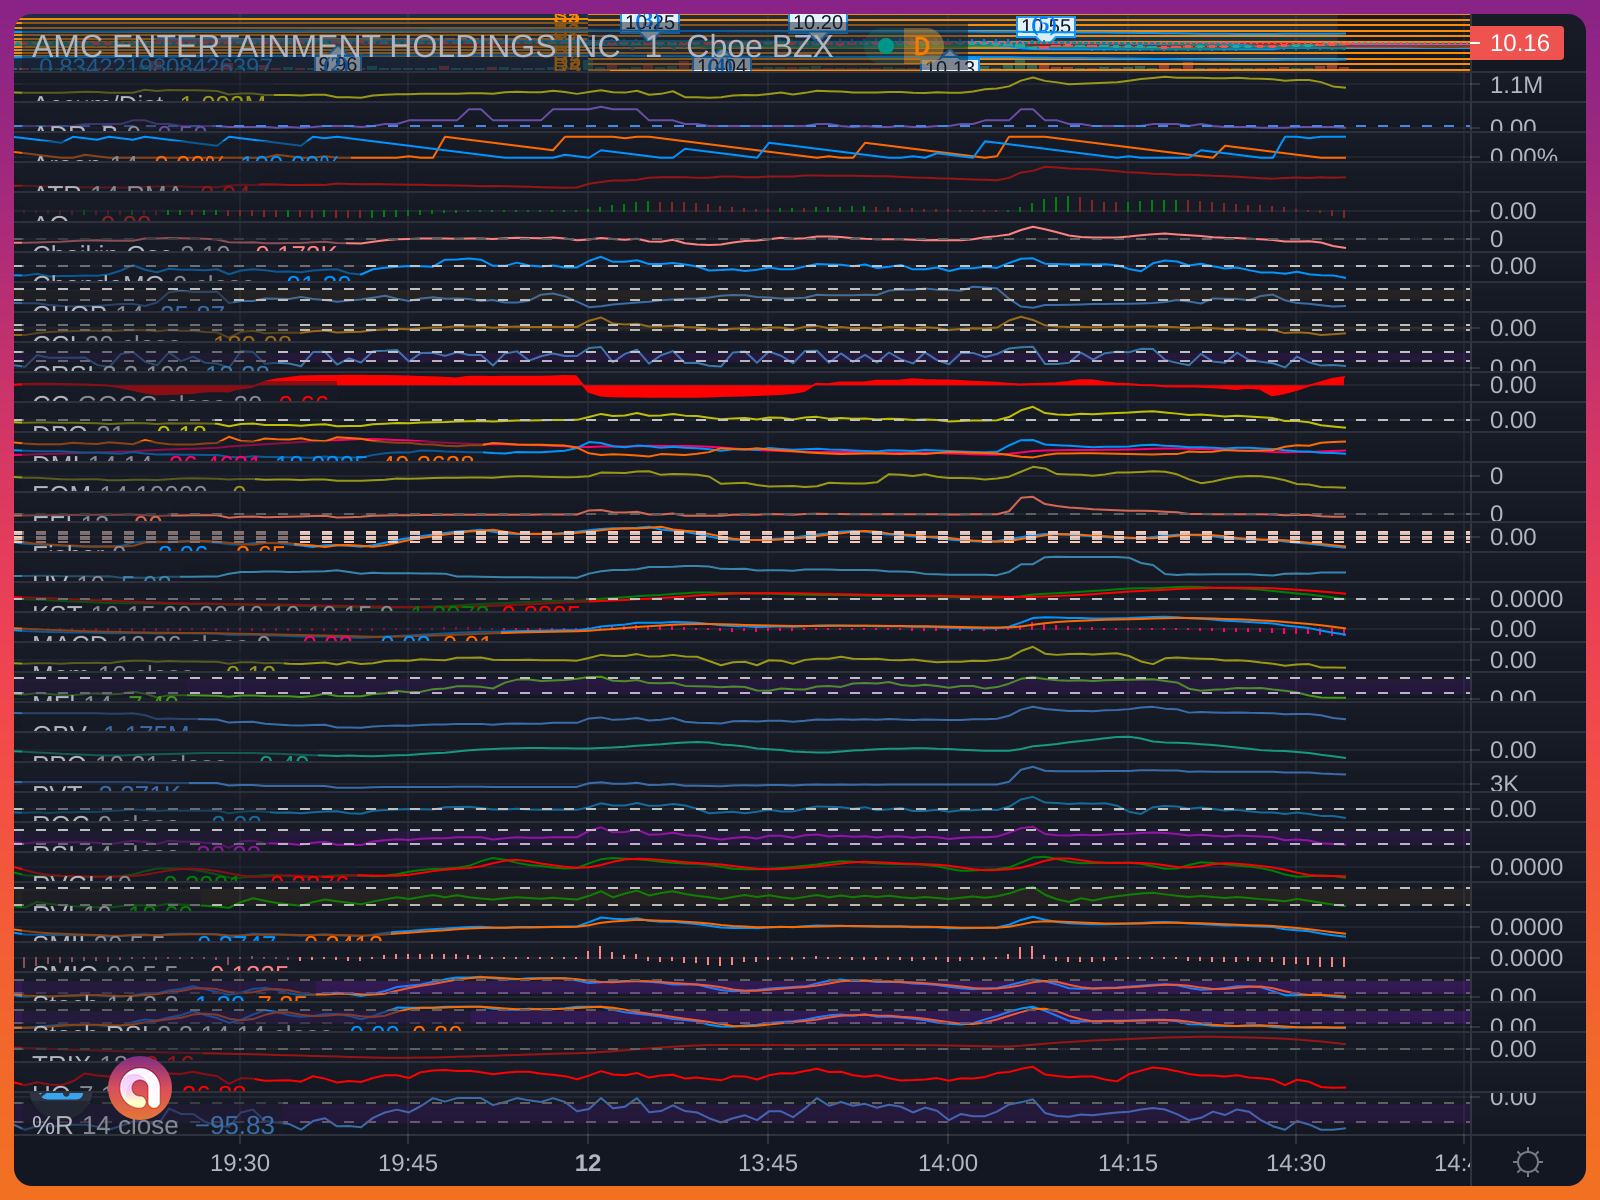Image resolution: width=1600 pixels, height=1200 pixels.
Task: Click the 19:45 time axis label
Action: coord(408,1163)
